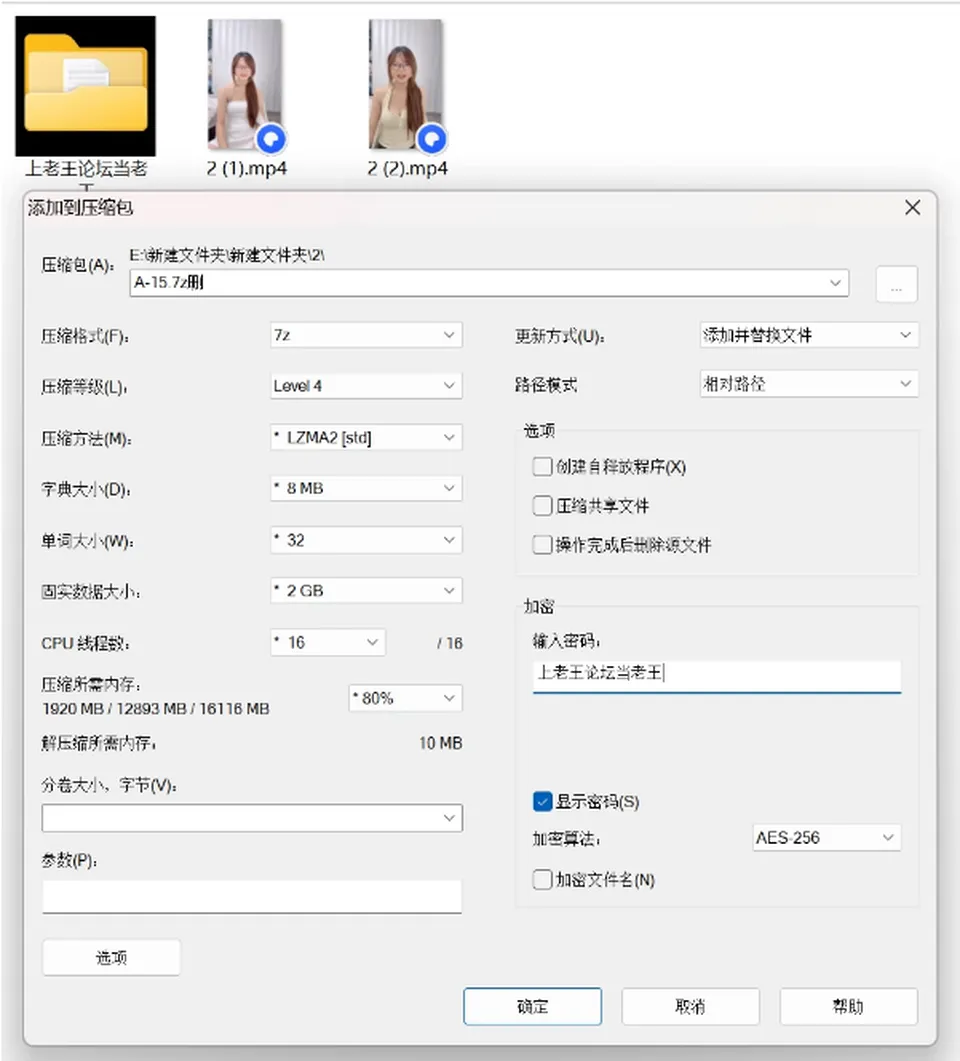Select the 2 (1).mp4 video thumbnail
The image size is (960, 1061).
(x=245, y=84)
